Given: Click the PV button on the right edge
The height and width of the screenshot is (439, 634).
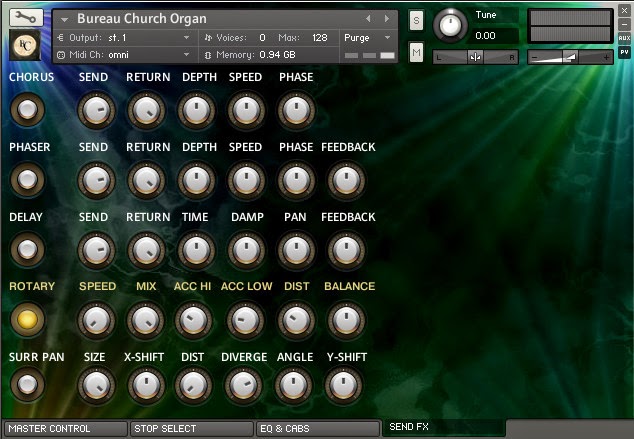Looking at the screenshot, I should (625, 51).
